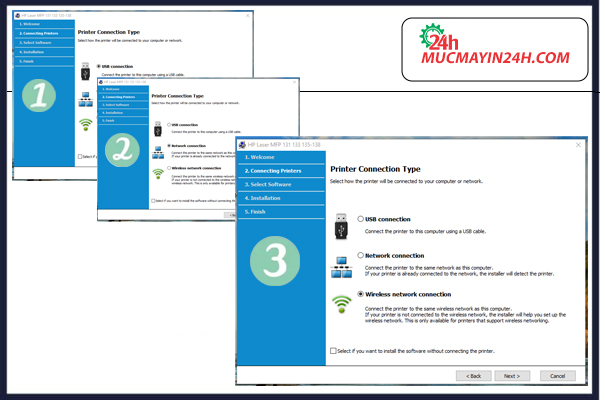This screenshot has width=600, height=400.
Task: Click Printer Connection Type heading in window 3
Action: coord(375,169)
